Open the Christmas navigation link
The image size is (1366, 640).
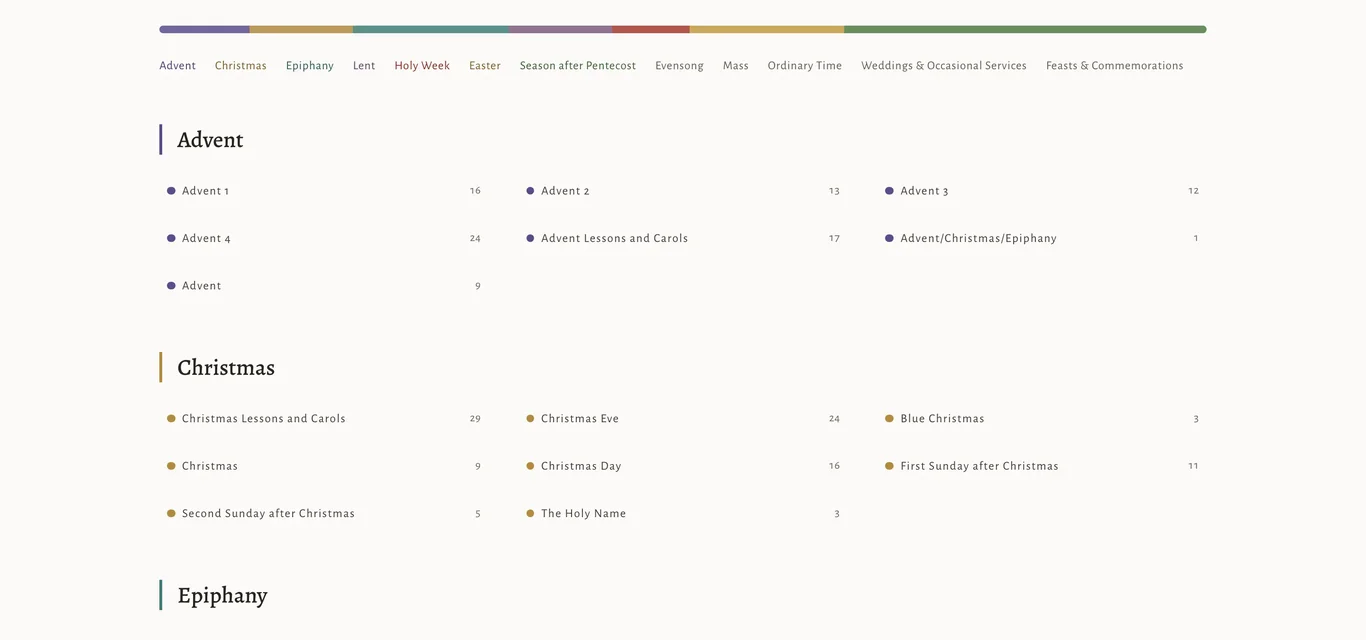240,65
